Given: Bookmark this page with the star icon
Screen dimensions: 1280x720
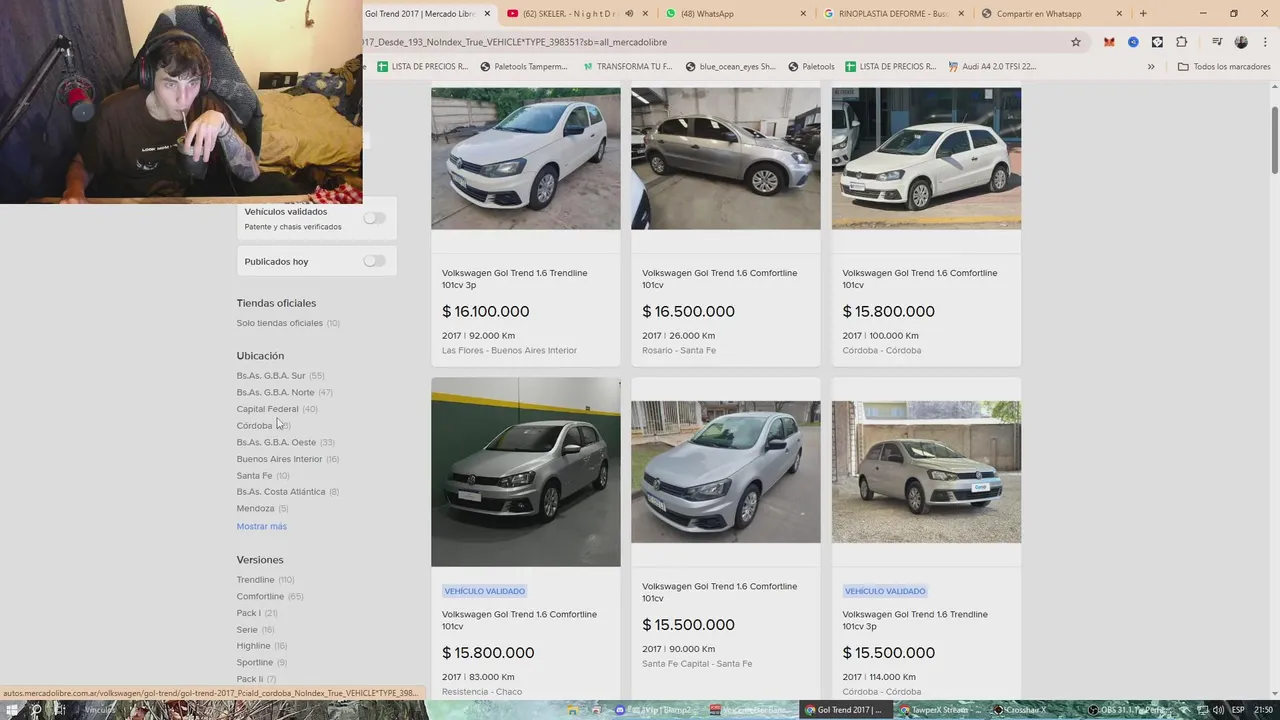Looking at the screenshot, I should pos(1076,42).
